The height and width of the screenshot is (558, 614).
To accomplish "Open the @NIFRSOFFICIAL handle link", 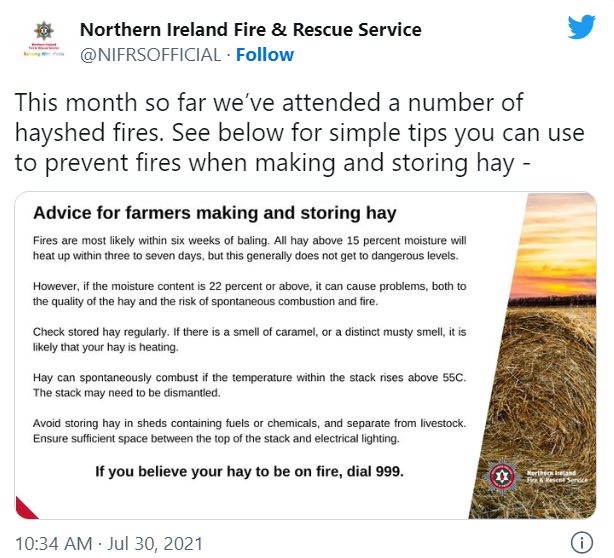I will [150, 55].
